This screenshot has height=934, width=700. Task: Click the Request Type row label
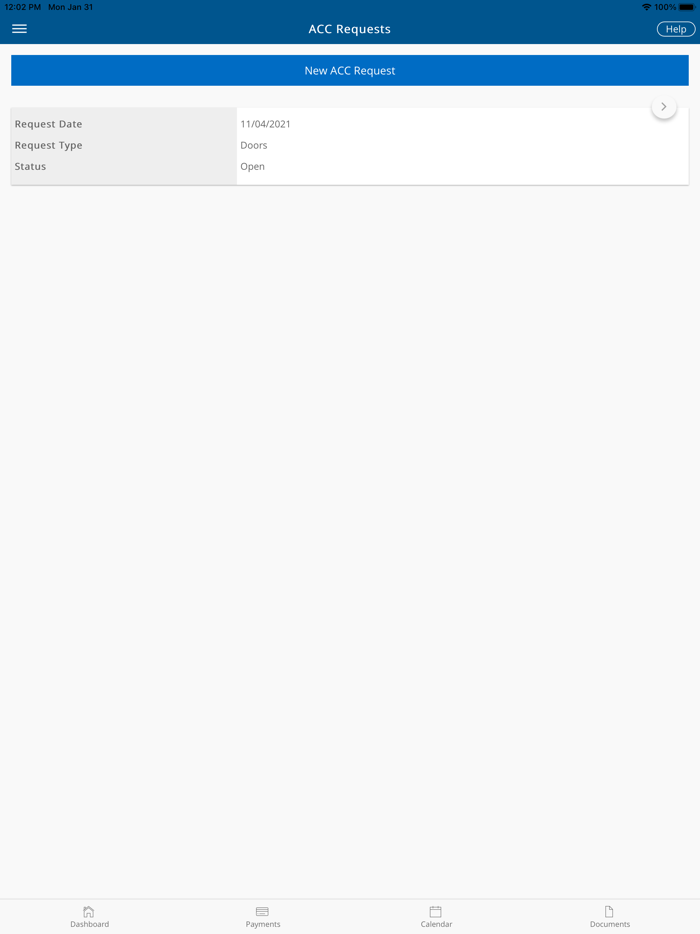coord(48,145)
